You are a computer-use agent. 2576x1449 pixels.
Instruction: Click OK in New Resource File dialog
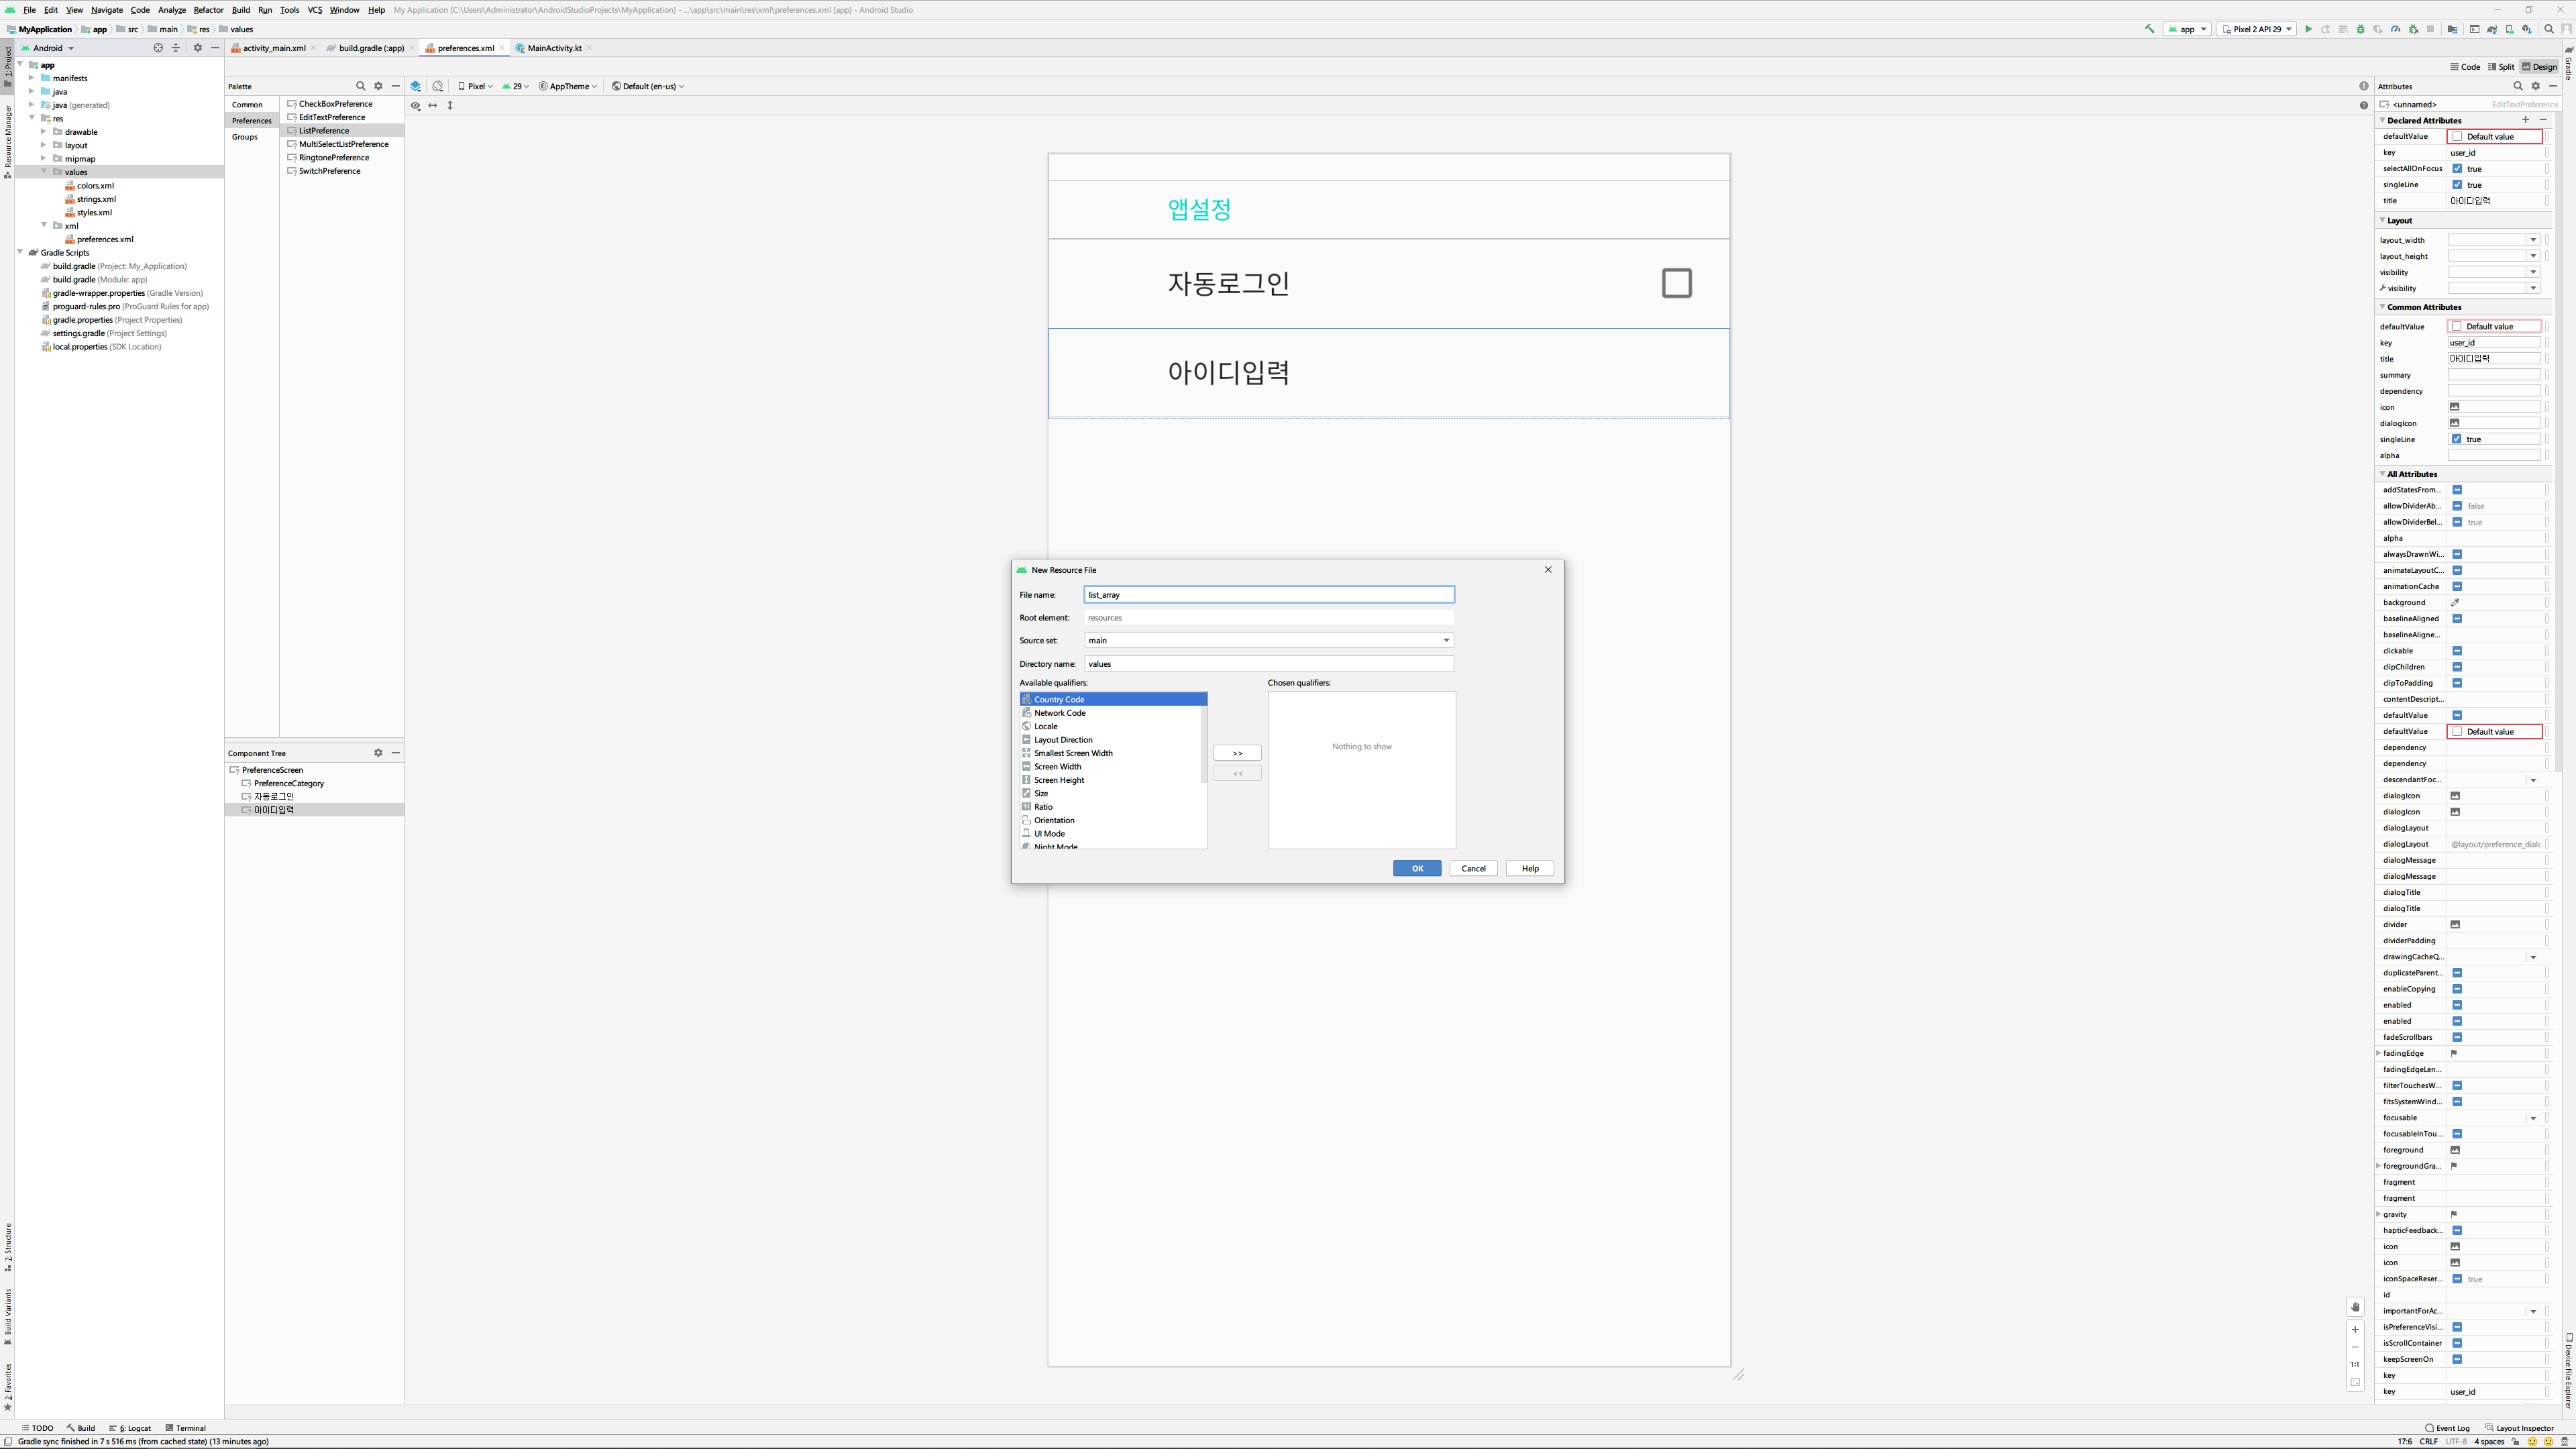click(1416, 868)
